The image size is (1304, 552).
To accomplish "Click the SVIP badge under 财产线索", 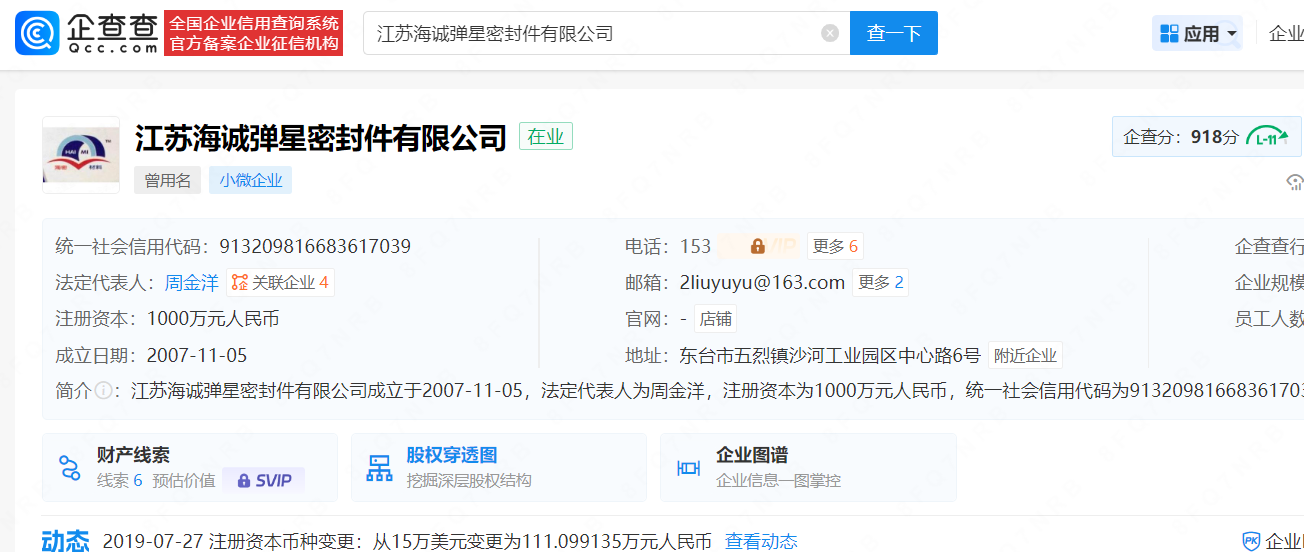I will point(264,481).
